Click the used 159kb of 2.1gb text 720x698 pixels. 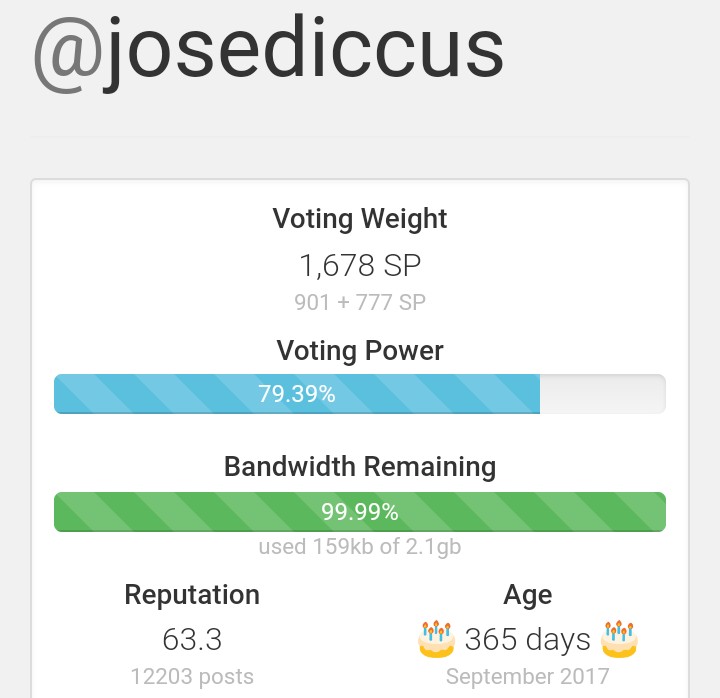(360, 547)
